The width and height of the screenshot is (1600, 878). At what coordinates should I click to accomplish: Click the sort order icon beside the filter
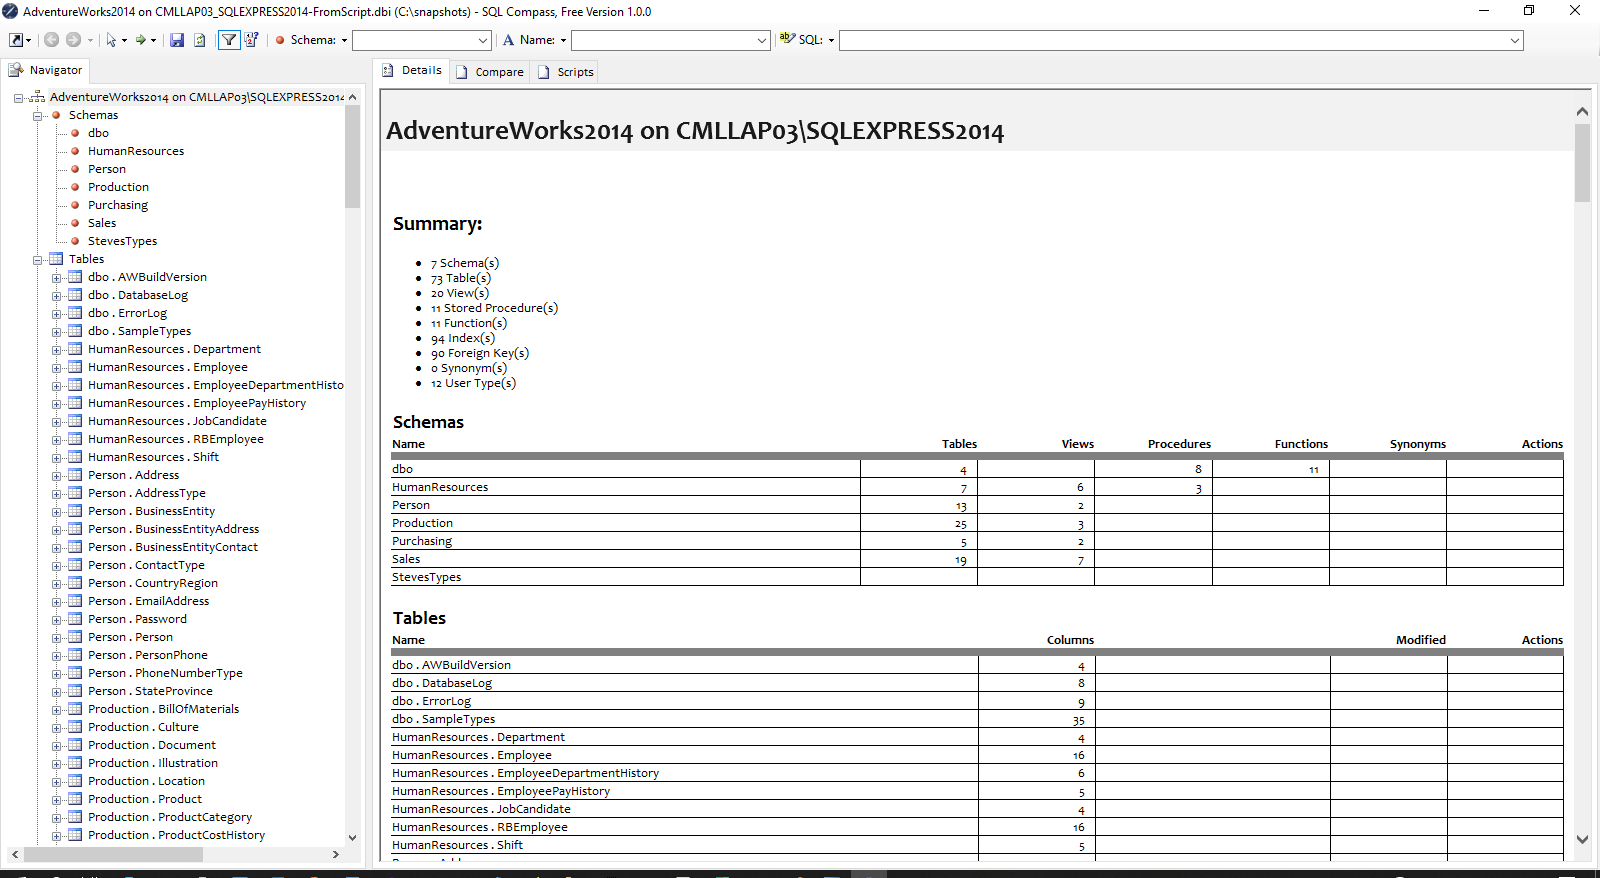(x=251, y=40)
